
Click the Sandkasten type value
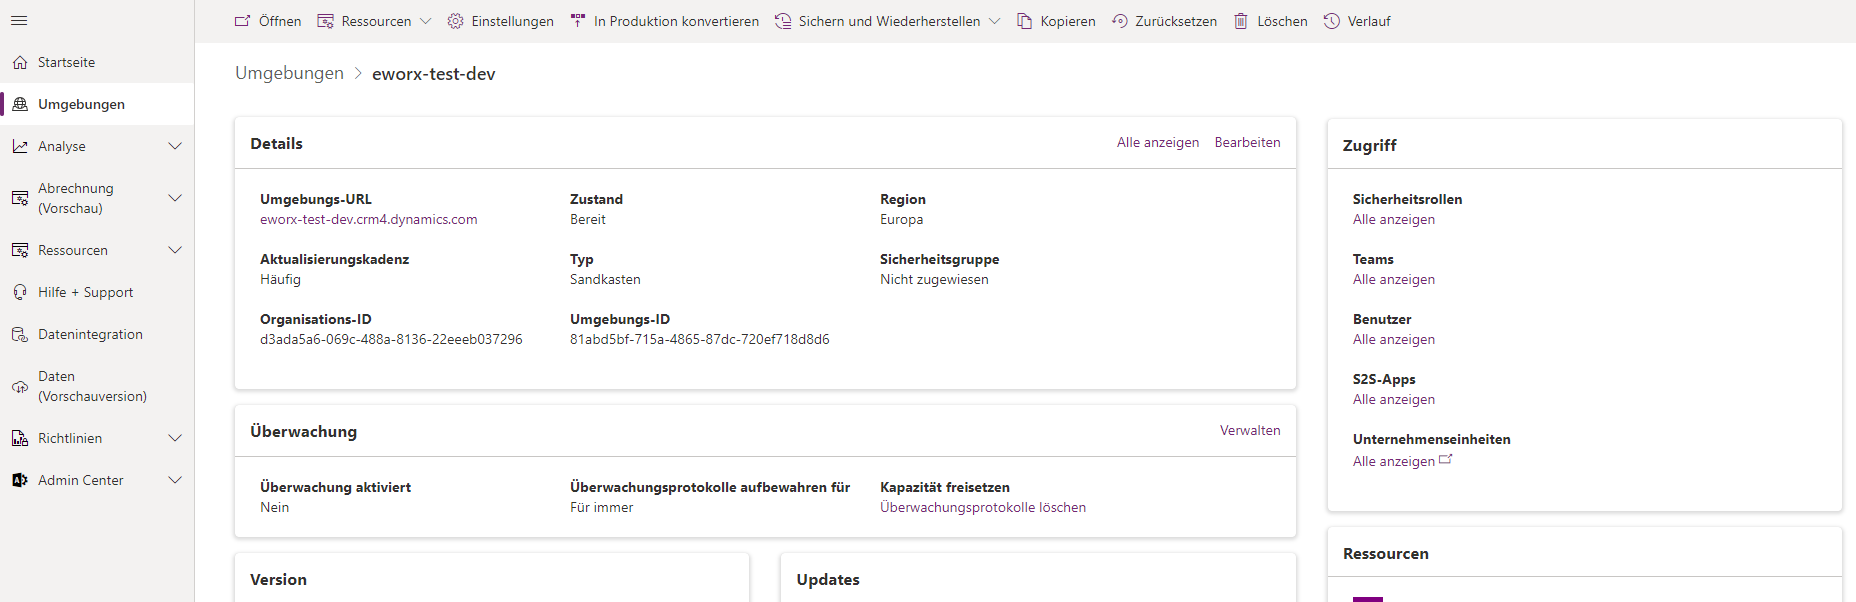tap(605, 280)
